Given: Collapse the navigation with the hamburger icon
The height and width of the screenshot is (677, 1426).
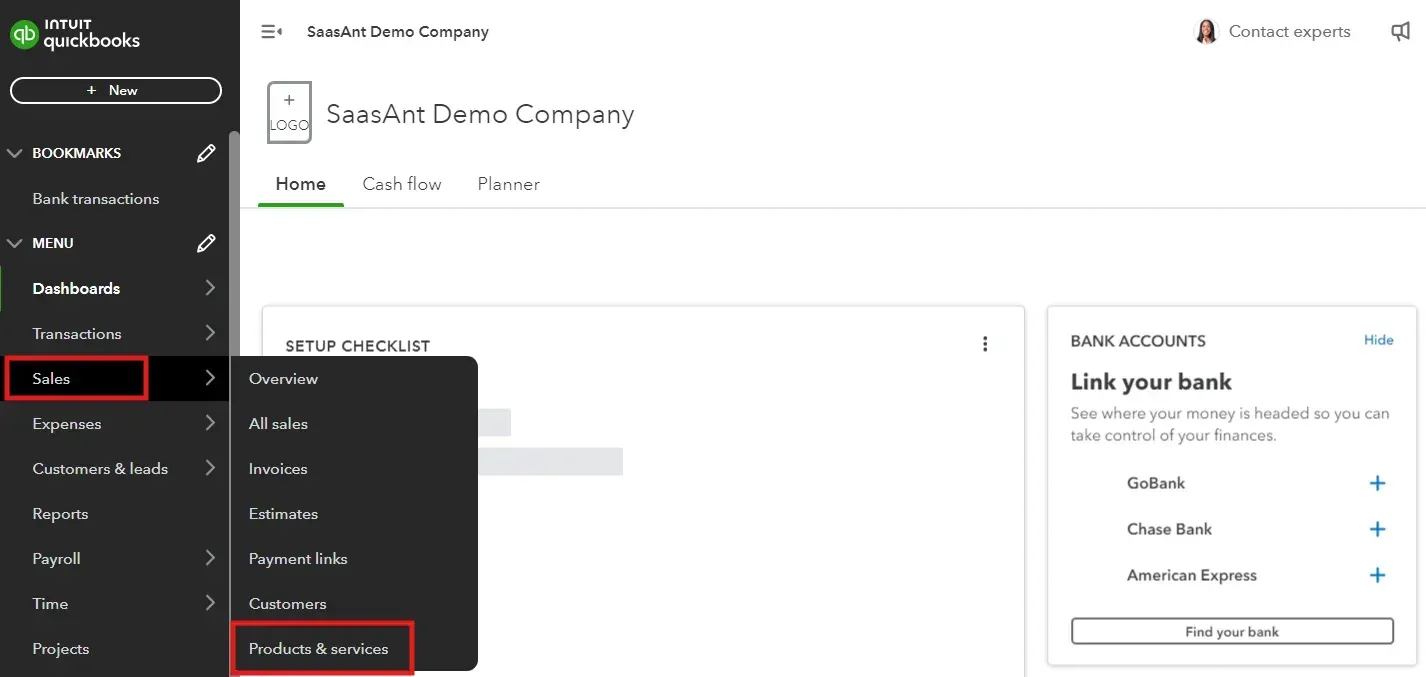Looking at the screenshot, I should (x=271, y=31).
